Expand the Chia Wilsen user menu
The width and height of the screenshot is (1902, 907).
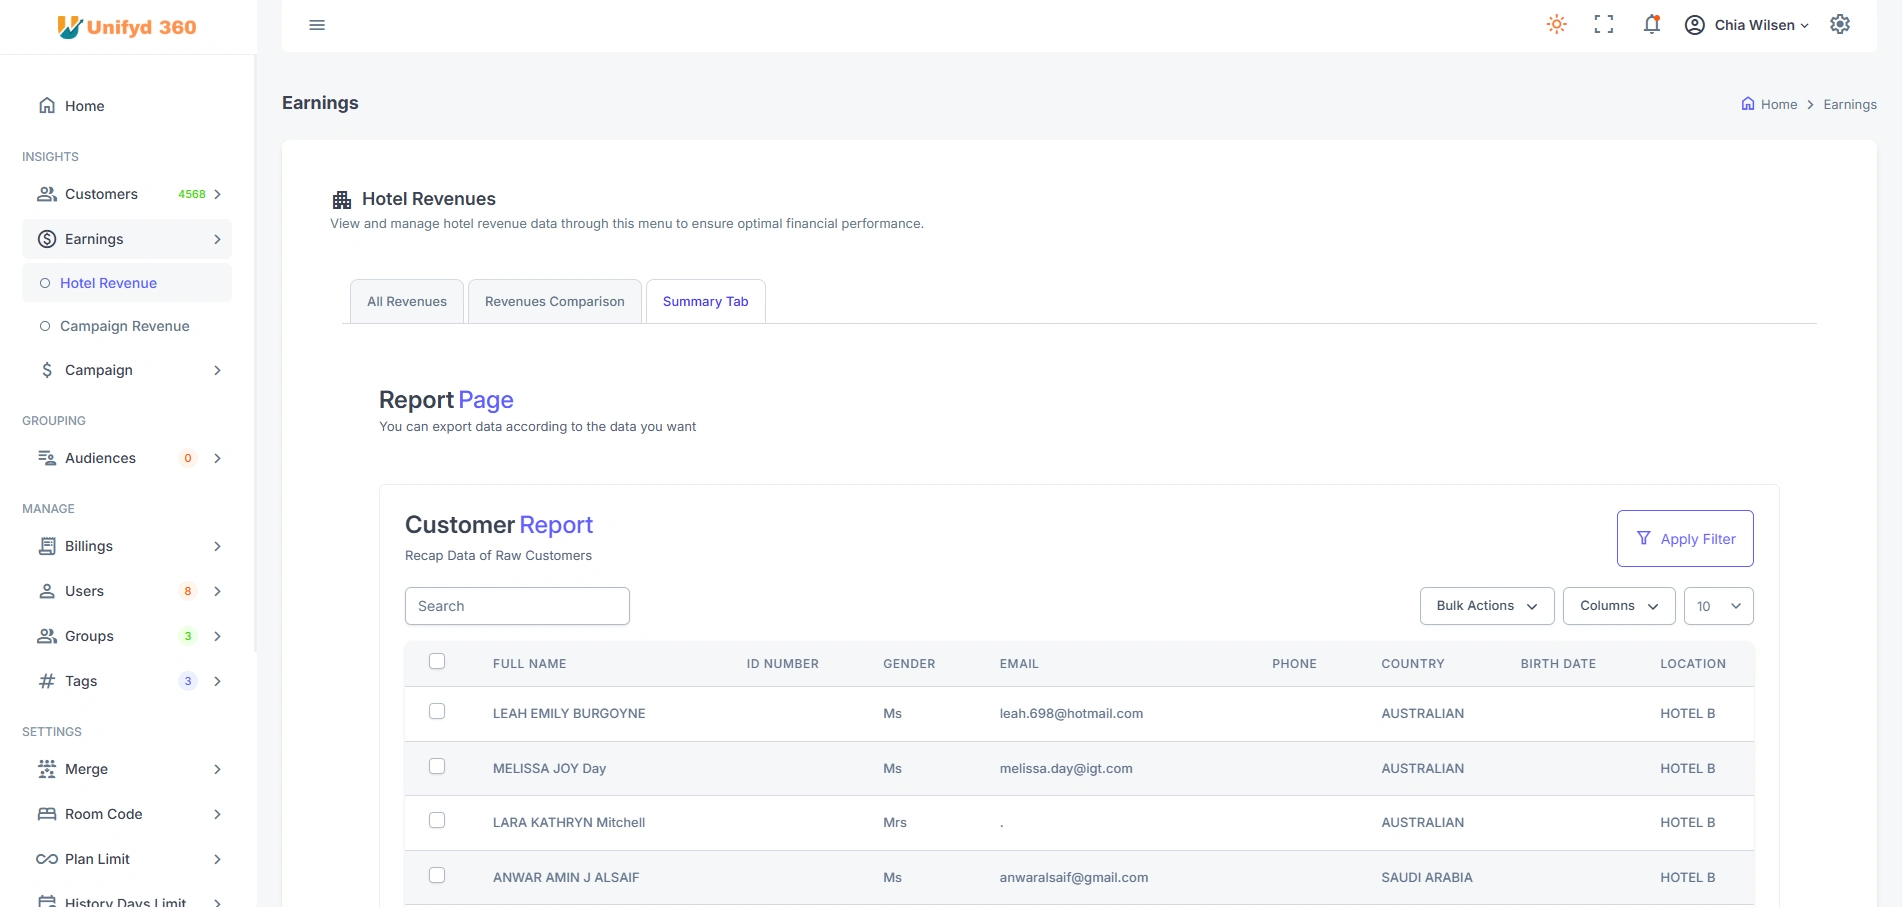(1747, 25)
